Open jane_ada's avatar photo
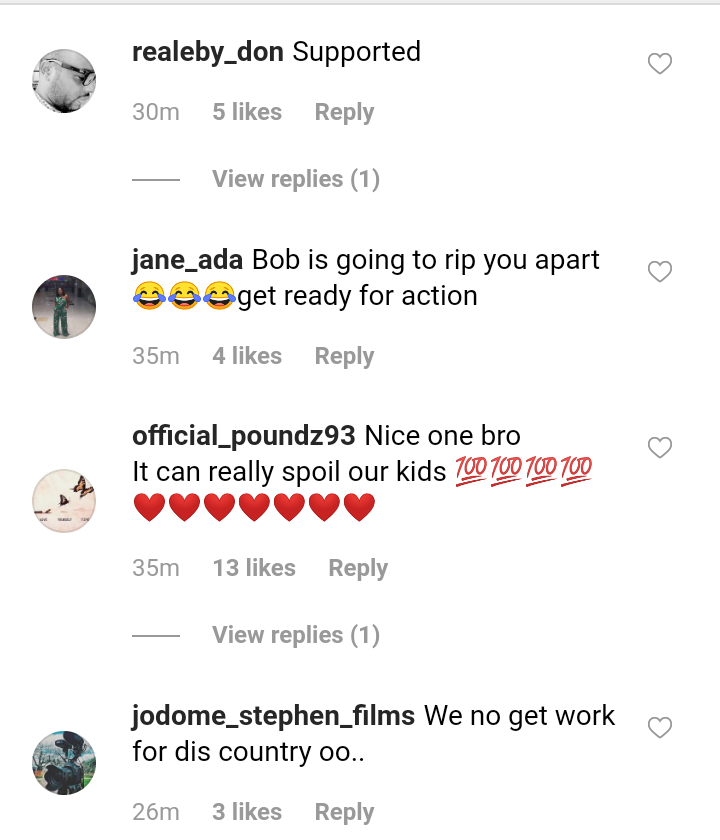This screenshot has width=720, height=840. pyautogui.click(x=64, y=307)
